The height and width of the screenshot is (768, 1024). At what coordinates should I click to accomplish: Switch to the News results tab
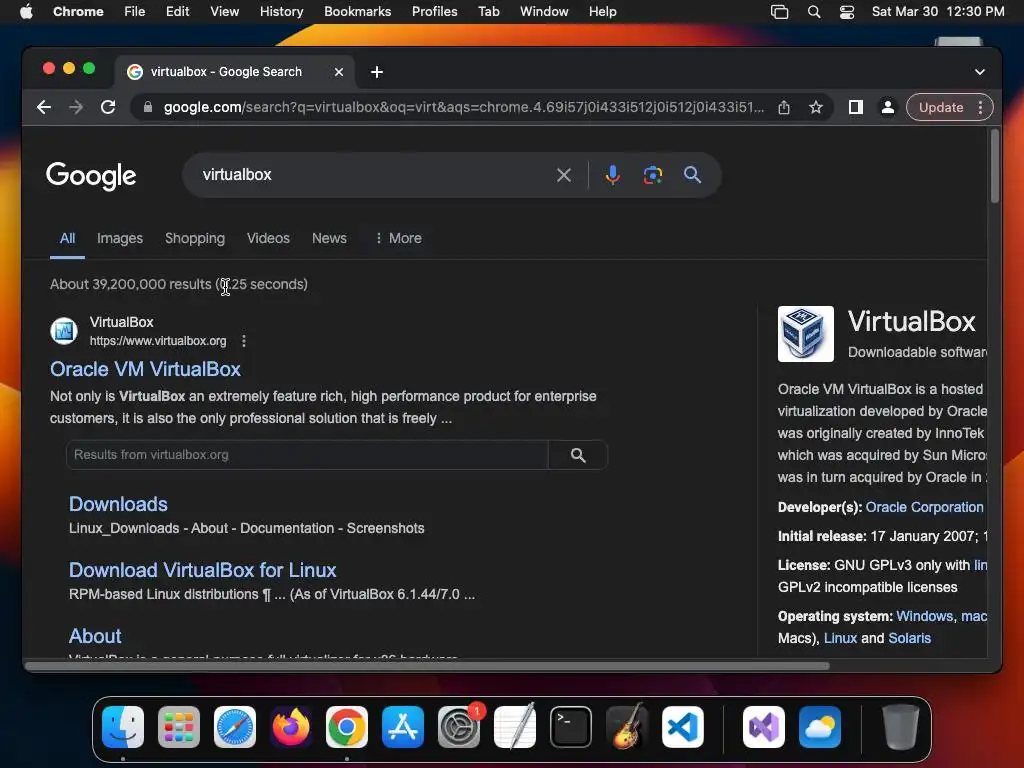[329, 238]
